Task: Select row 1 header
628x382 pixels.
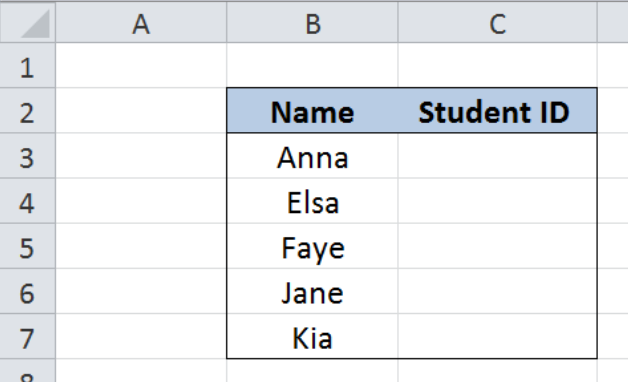Action: coord(28,65)
